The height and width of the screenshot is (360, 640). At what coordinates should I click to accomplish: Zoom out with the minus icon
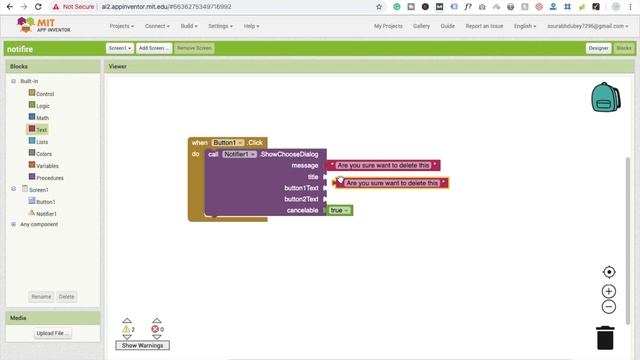[609, 307]
